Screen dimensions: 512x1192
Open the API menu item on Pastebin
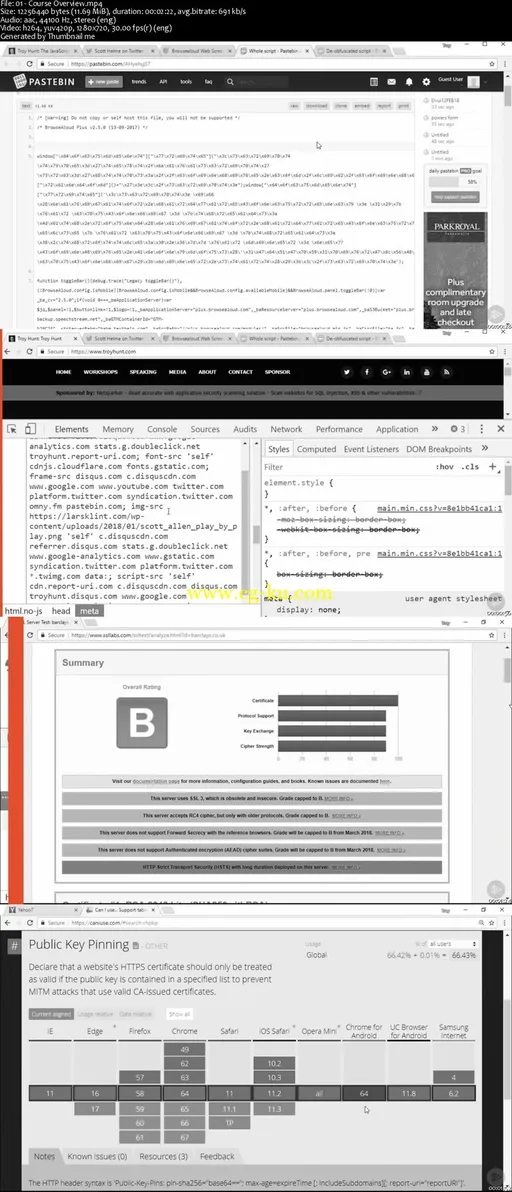pos(163,81)
